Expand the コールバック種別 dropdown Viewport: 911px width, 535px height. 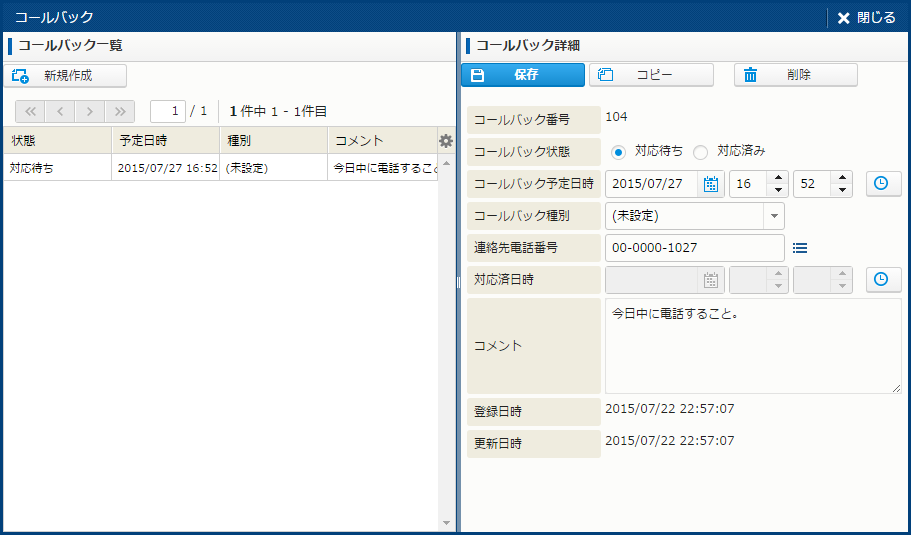pos(773,216)
